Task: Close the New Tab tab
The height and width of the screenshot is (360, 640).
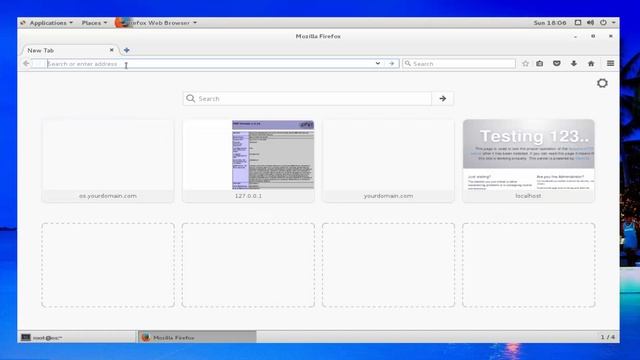Action: pos(111,50)
